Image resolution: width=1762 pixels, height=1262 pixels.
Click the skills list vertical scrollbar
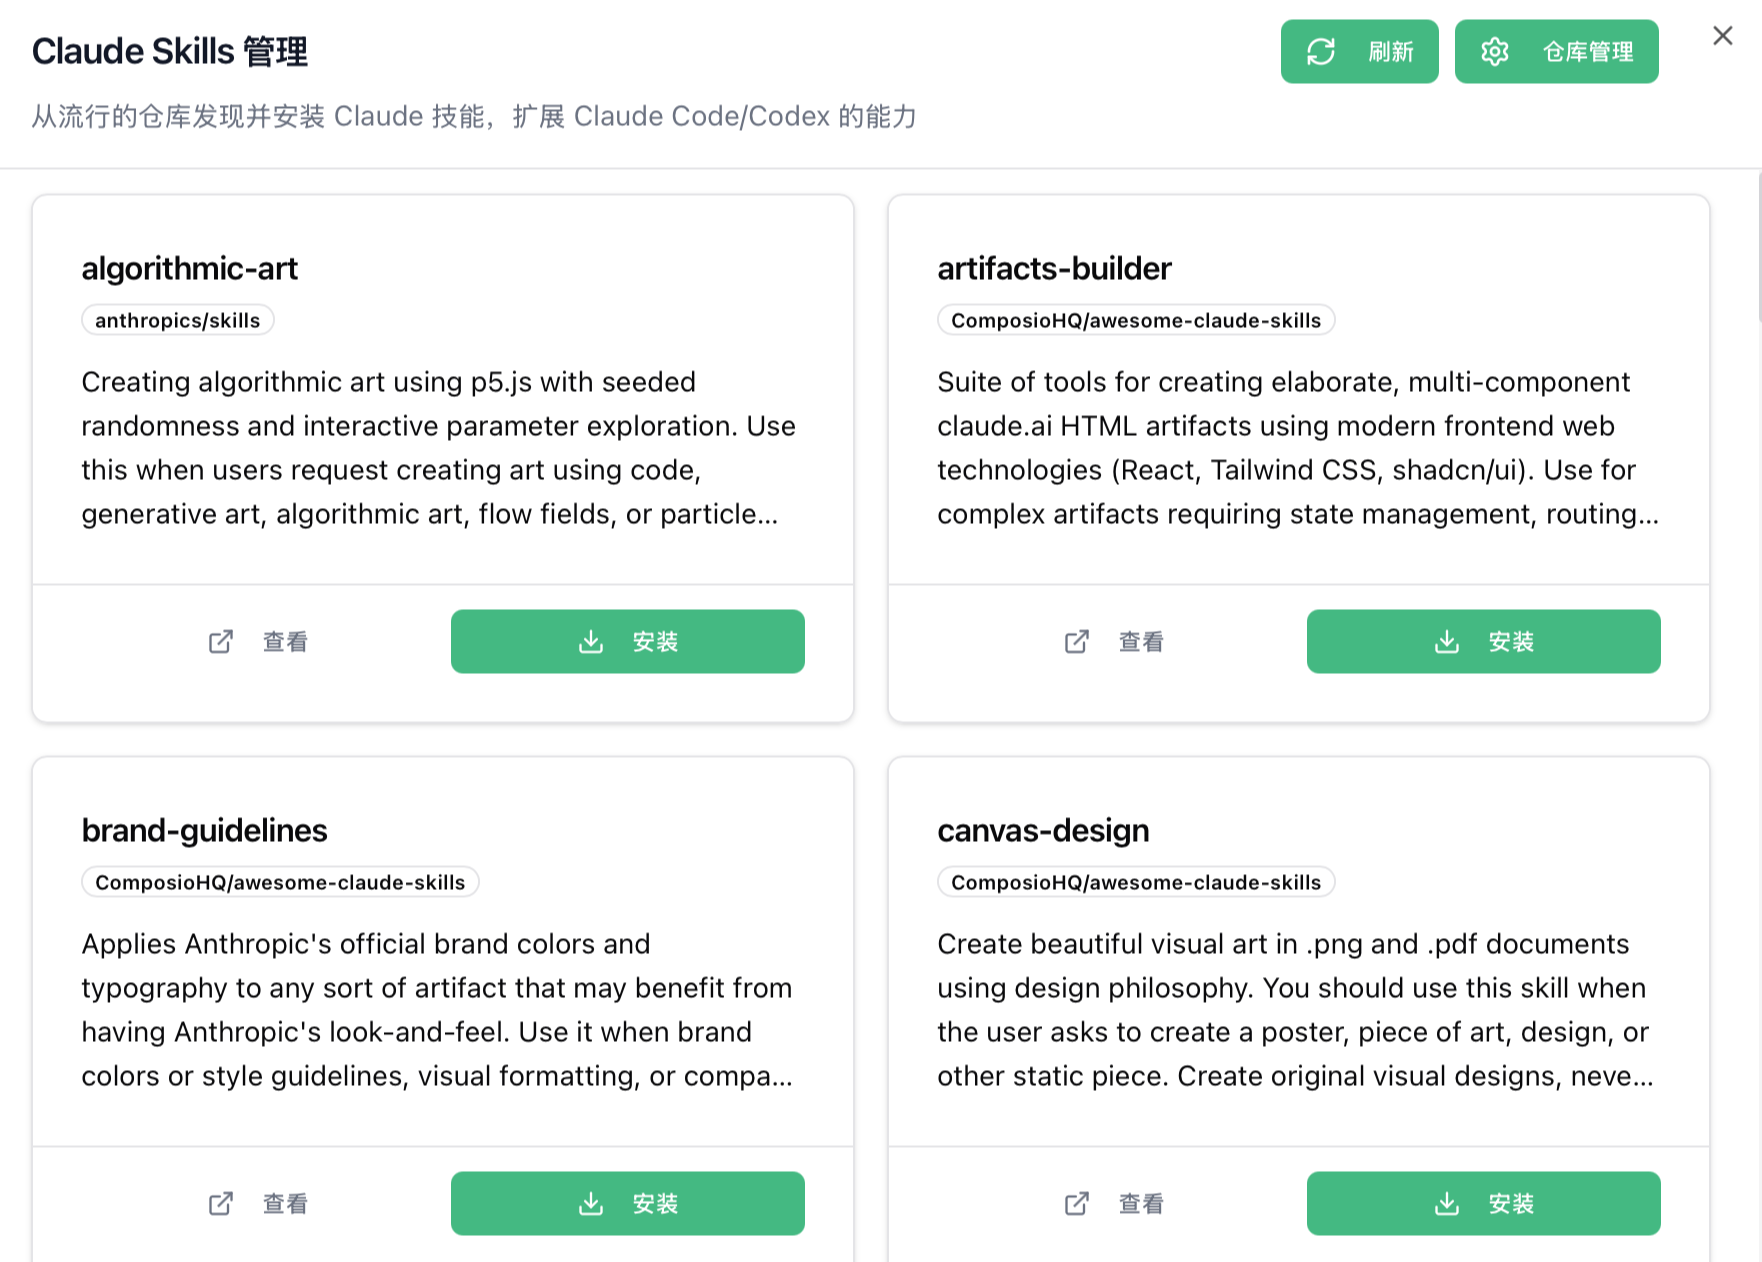point(1758,247)
